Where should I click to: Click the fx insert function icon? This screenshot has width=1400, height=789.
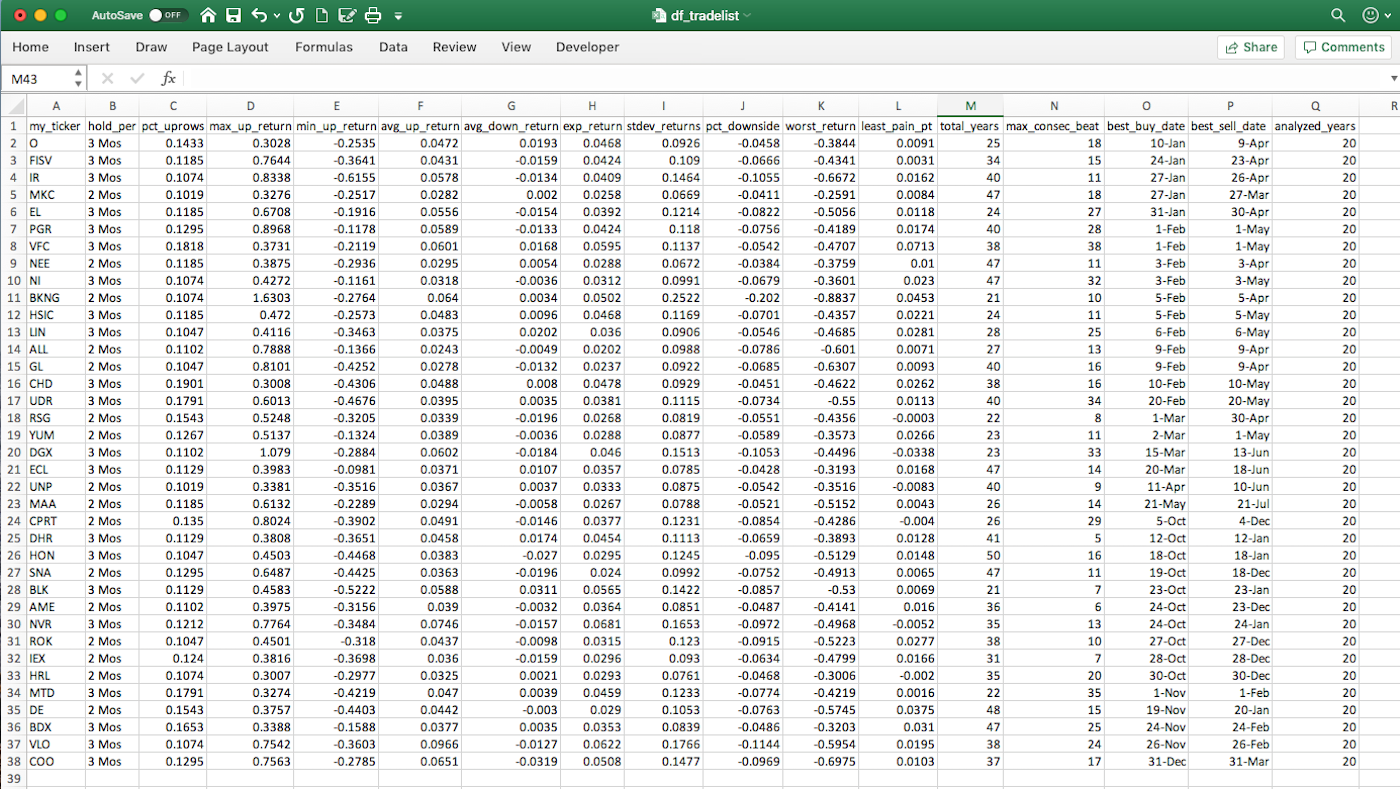(169, 78)
